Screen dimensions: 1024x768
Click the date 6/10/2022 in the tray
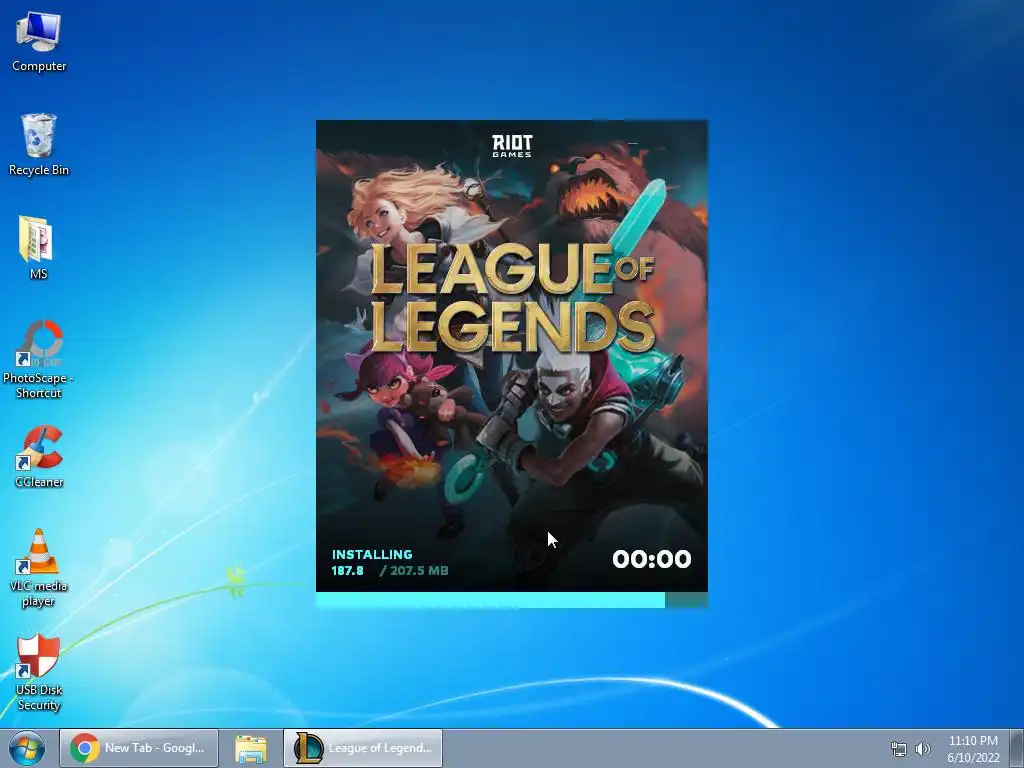coord(974,758)
